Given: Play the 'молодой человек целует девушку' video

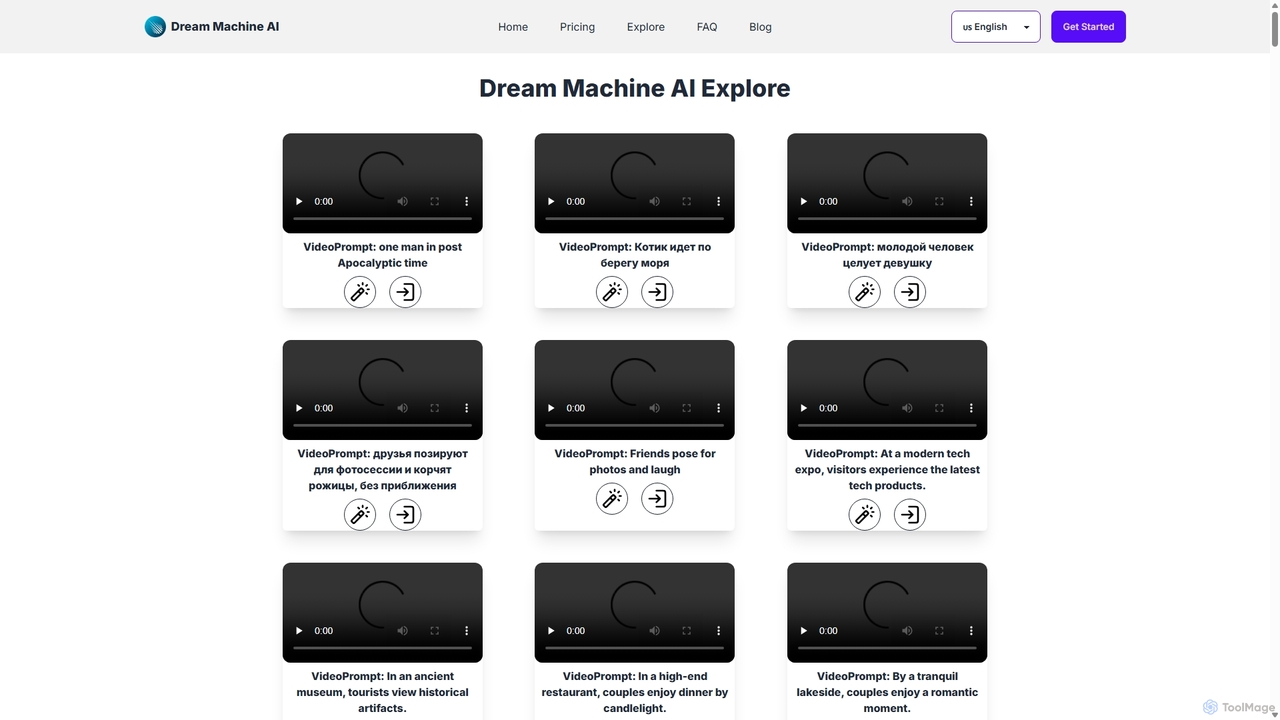Looking at the screenshot, I should tap(804, 201).
